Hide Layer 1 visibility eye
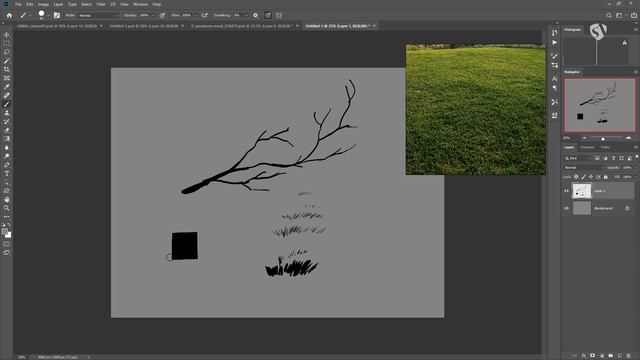The width and height of the screenshot is (640, 360). click(566, 191)
